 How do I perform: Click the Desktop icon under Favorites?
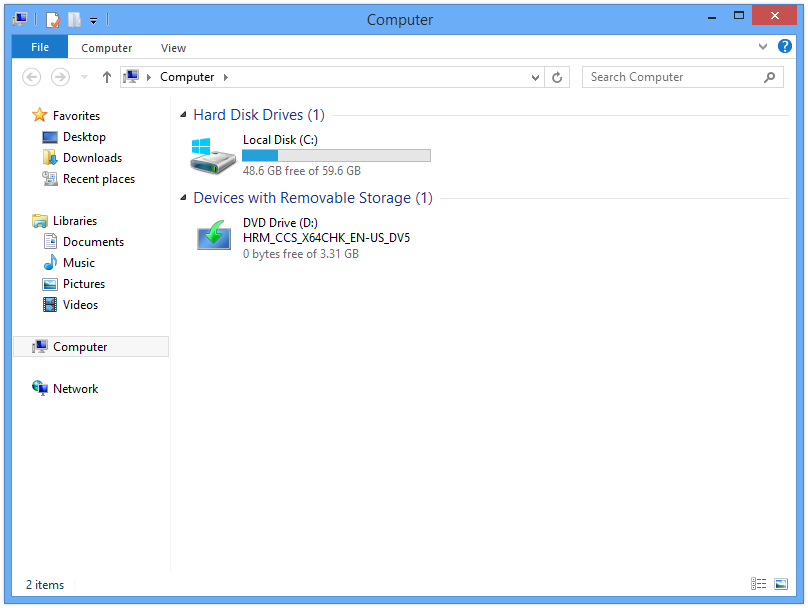tap(50, 137)
